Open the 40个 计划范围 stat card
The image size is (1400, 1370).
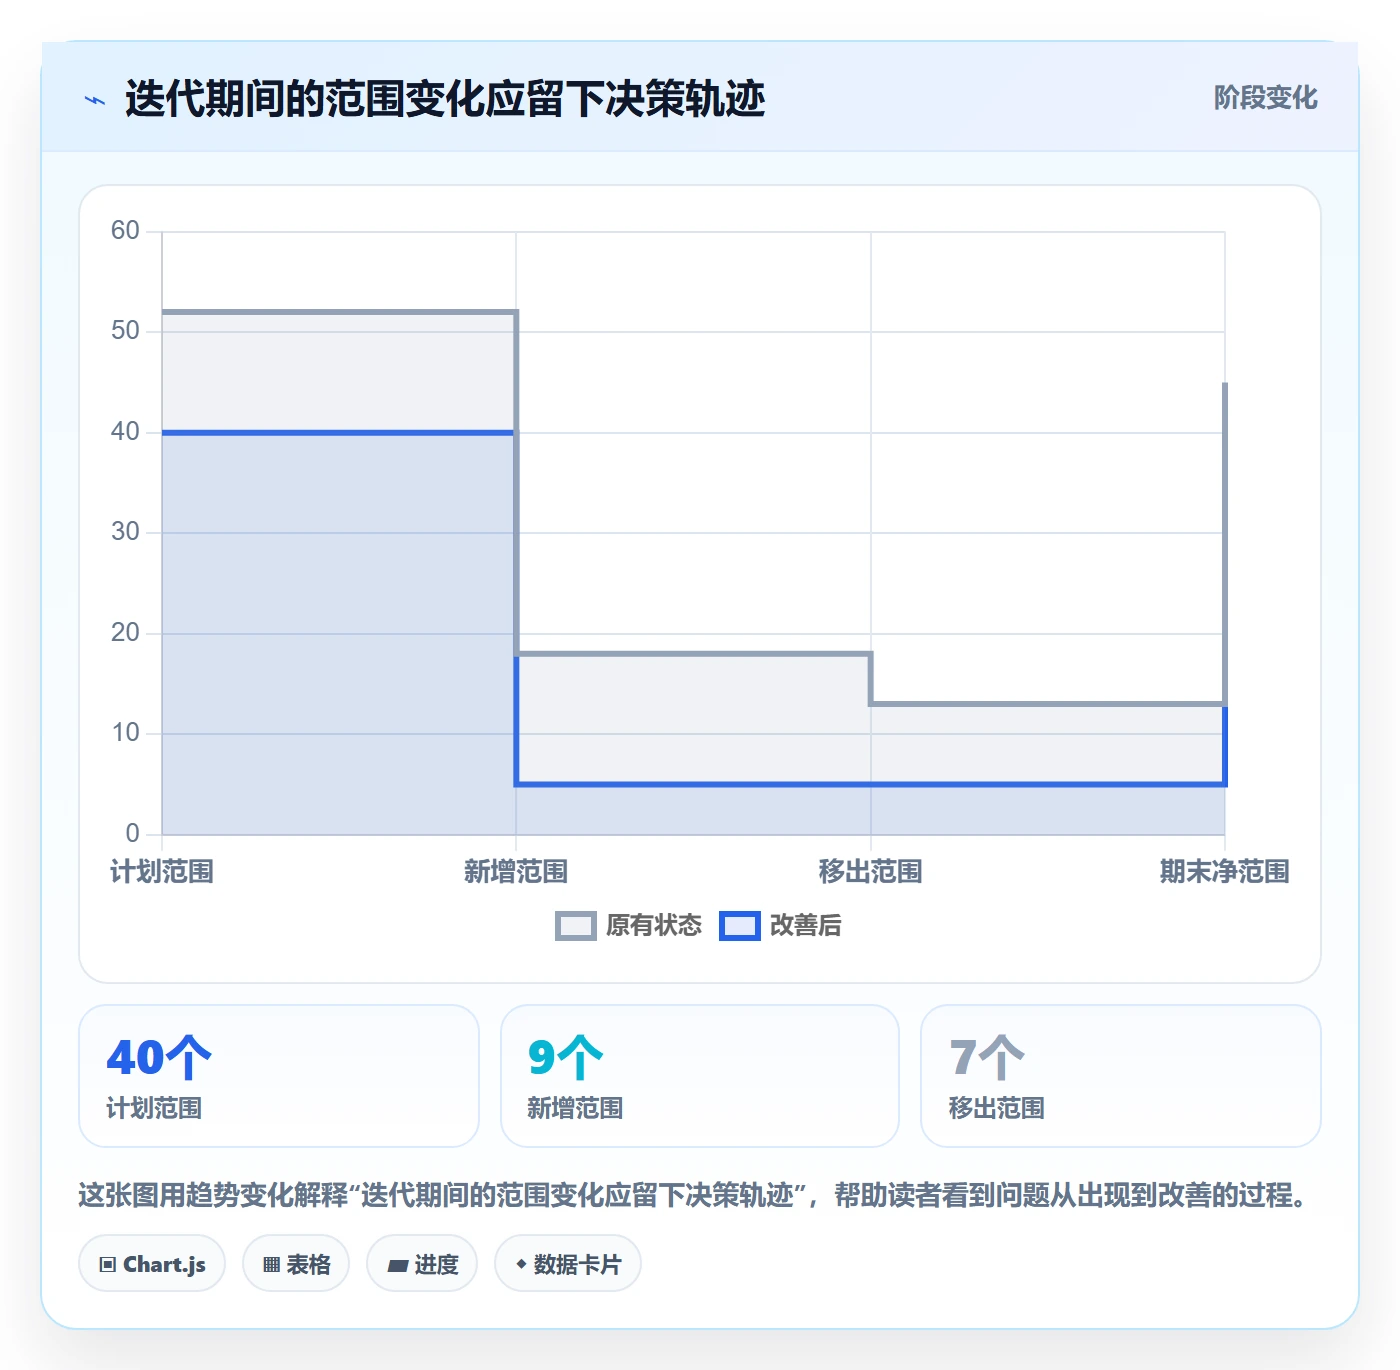coord(279,1076)
